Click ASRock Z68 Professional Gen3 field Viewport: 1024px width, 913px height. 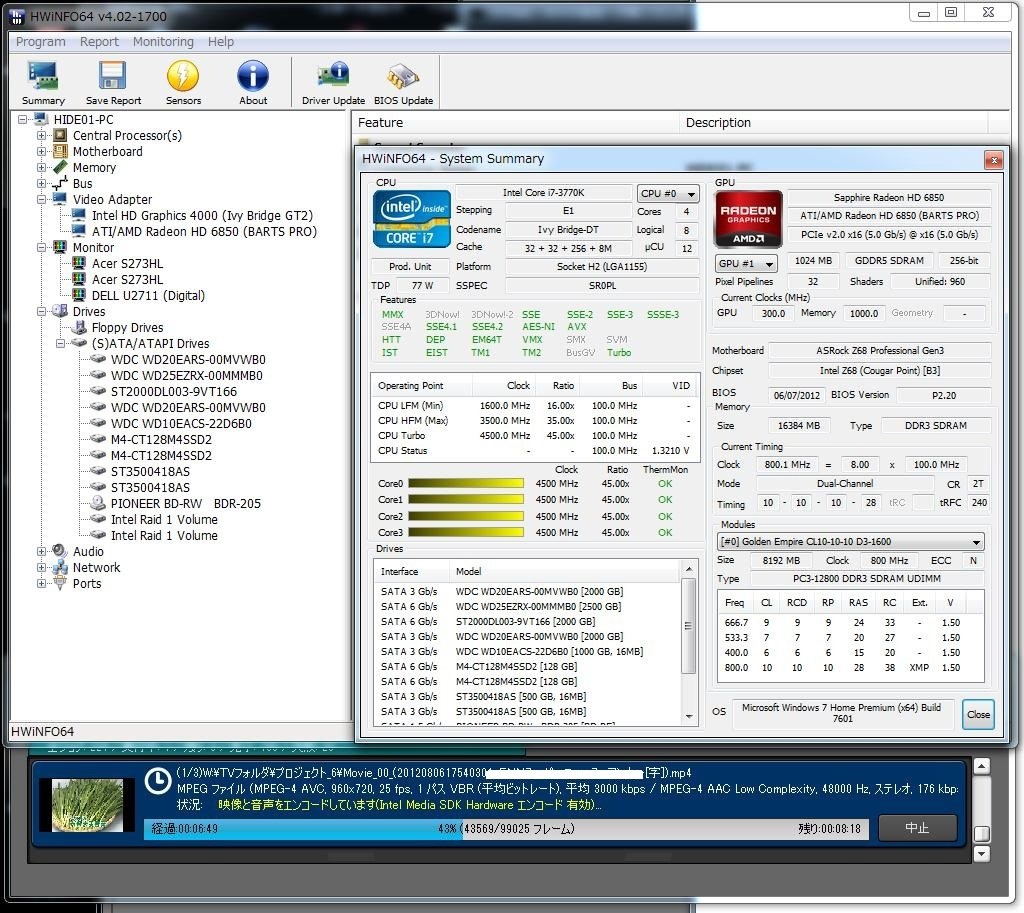tap(880, 351)
